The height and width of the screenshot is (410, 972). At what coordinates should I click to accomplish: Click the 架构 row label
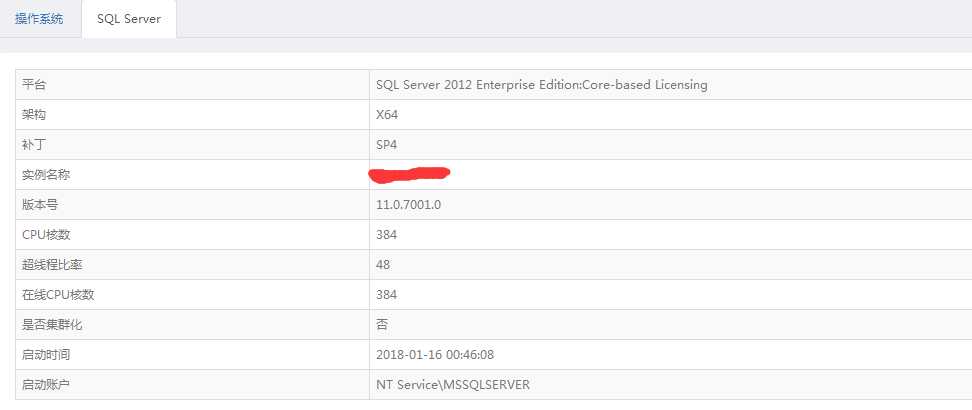pyautogui.click(x=34, y=115)
